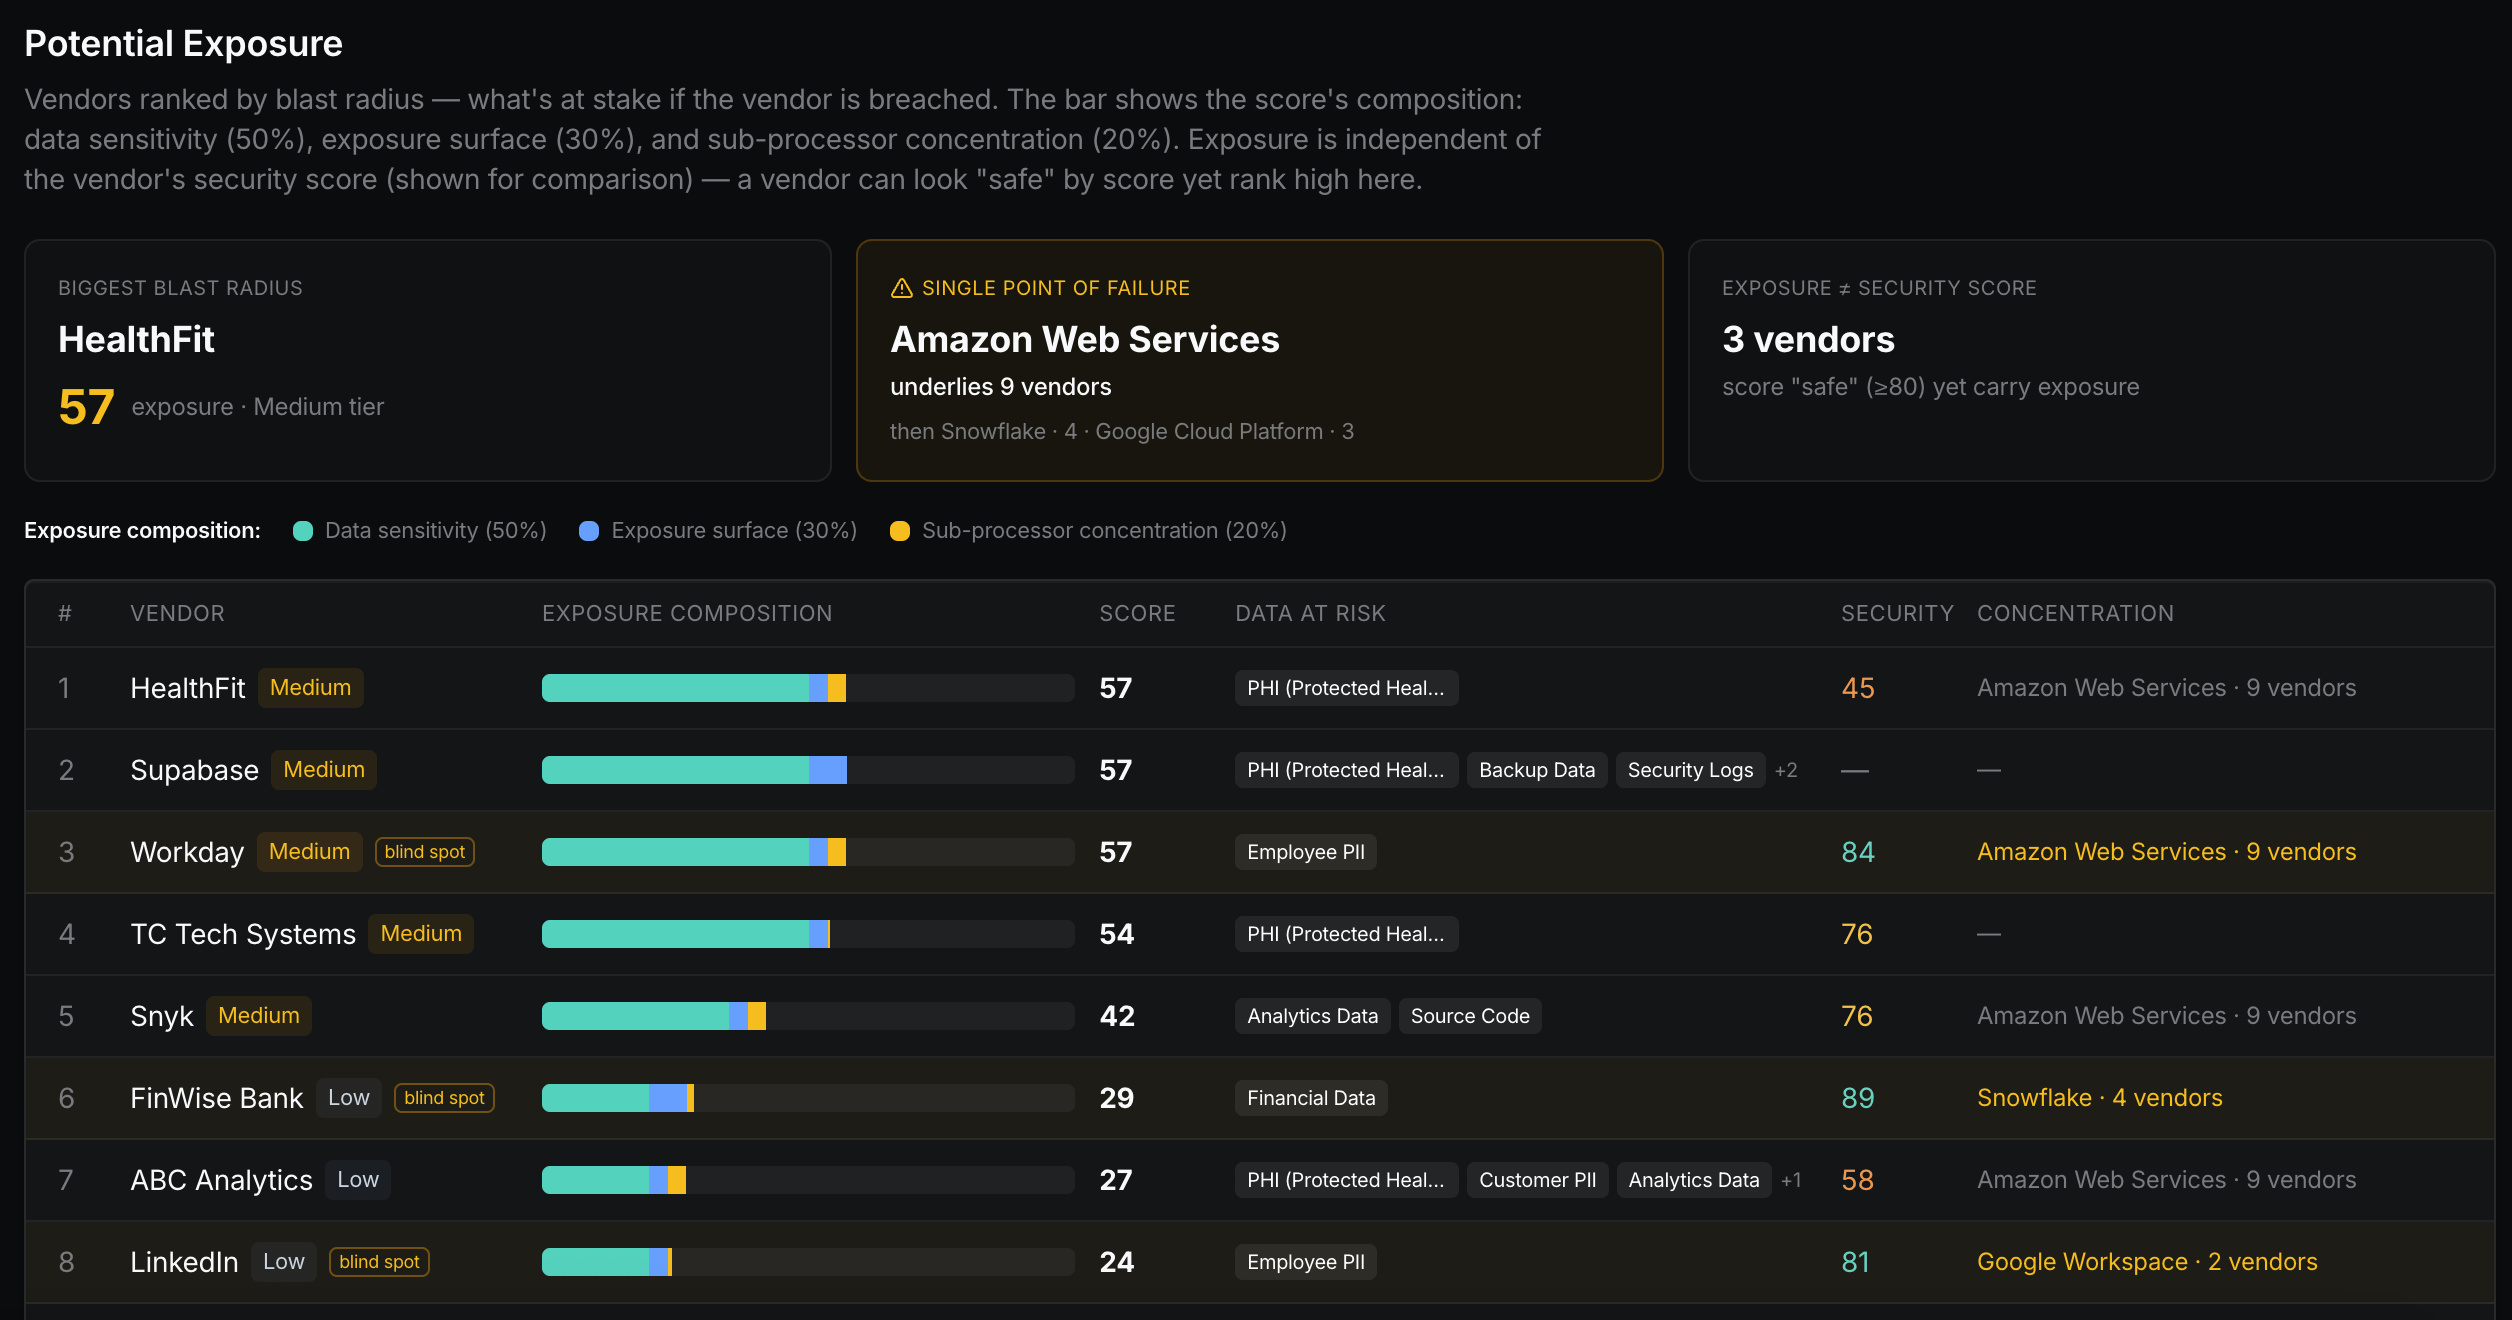
Task: Select the Snyk vendor name
Action: click(161, 1016)
